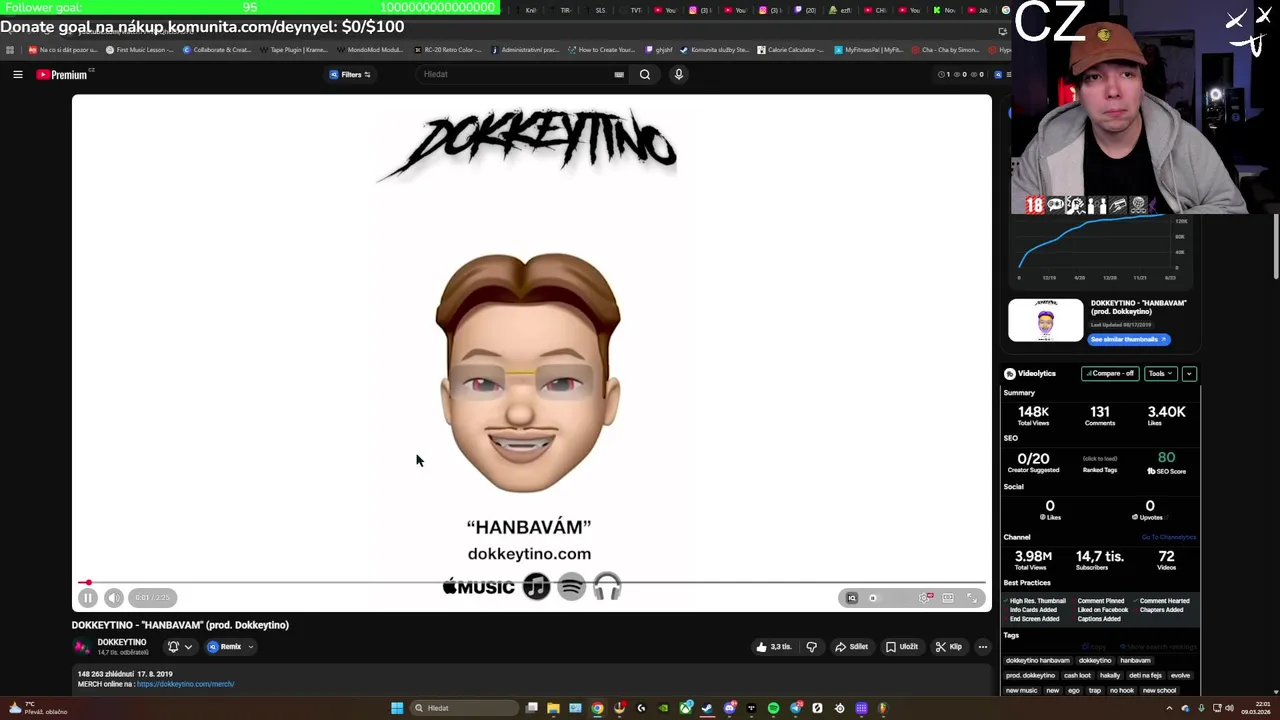Open the on-screen keyboard icon in search bar
This screenshot has width=1280, height=720.
[x=619, y=74]
